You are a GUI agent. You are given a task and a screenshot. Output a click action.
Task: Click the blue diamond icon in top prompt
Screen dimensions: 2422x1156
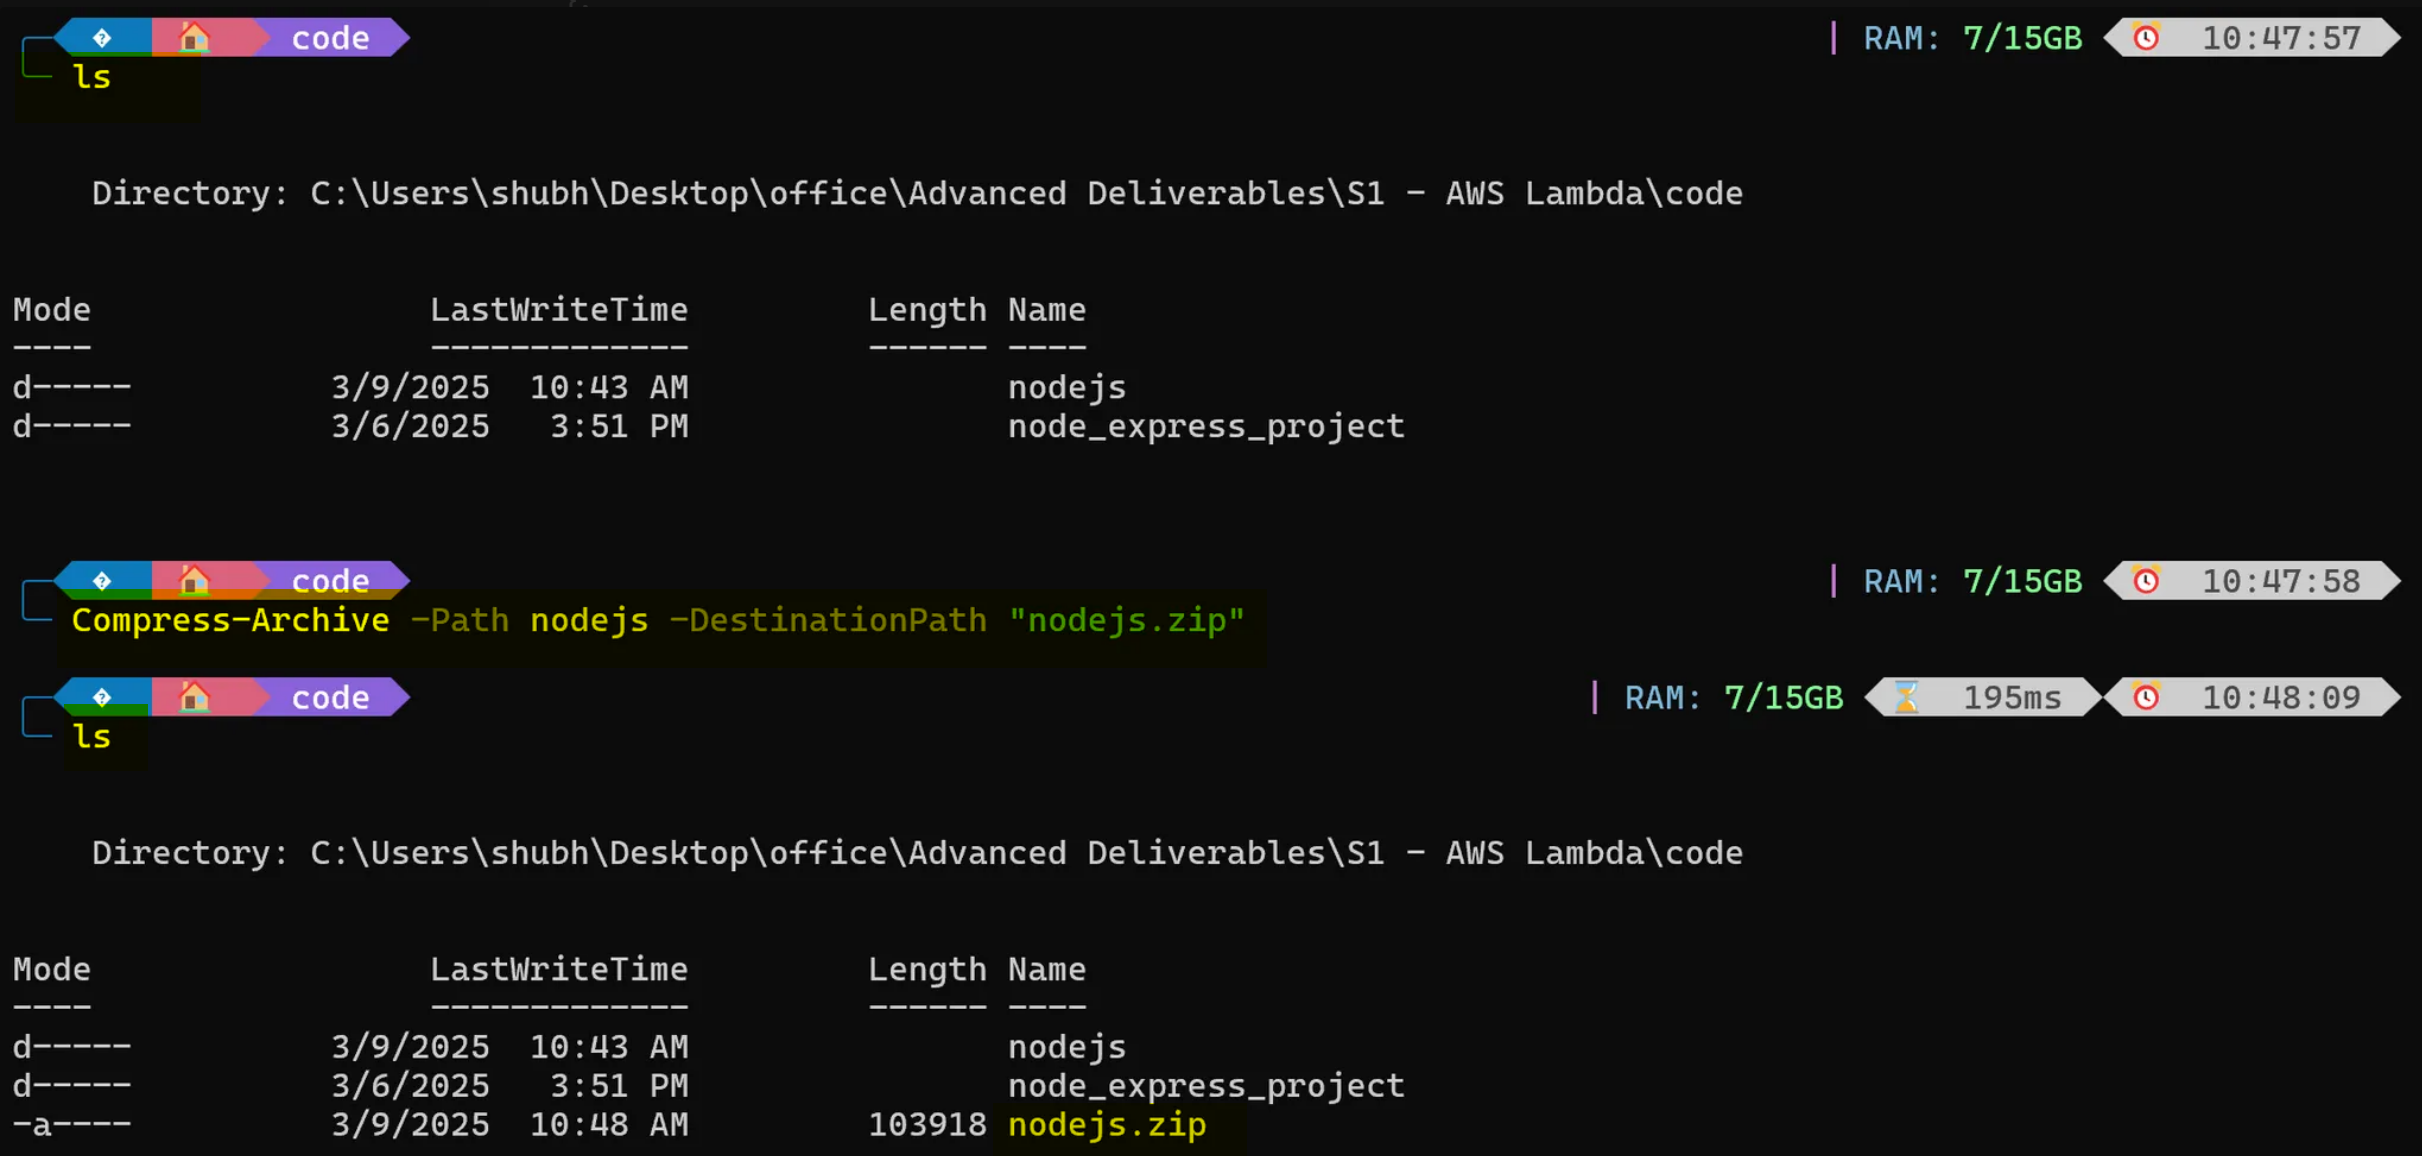(102, 38)
